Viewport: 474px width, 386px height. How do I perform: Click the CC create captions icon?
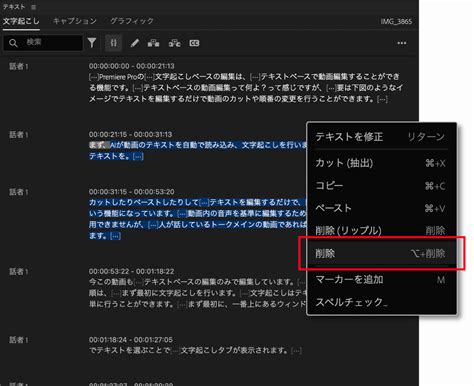coord(194,43)
